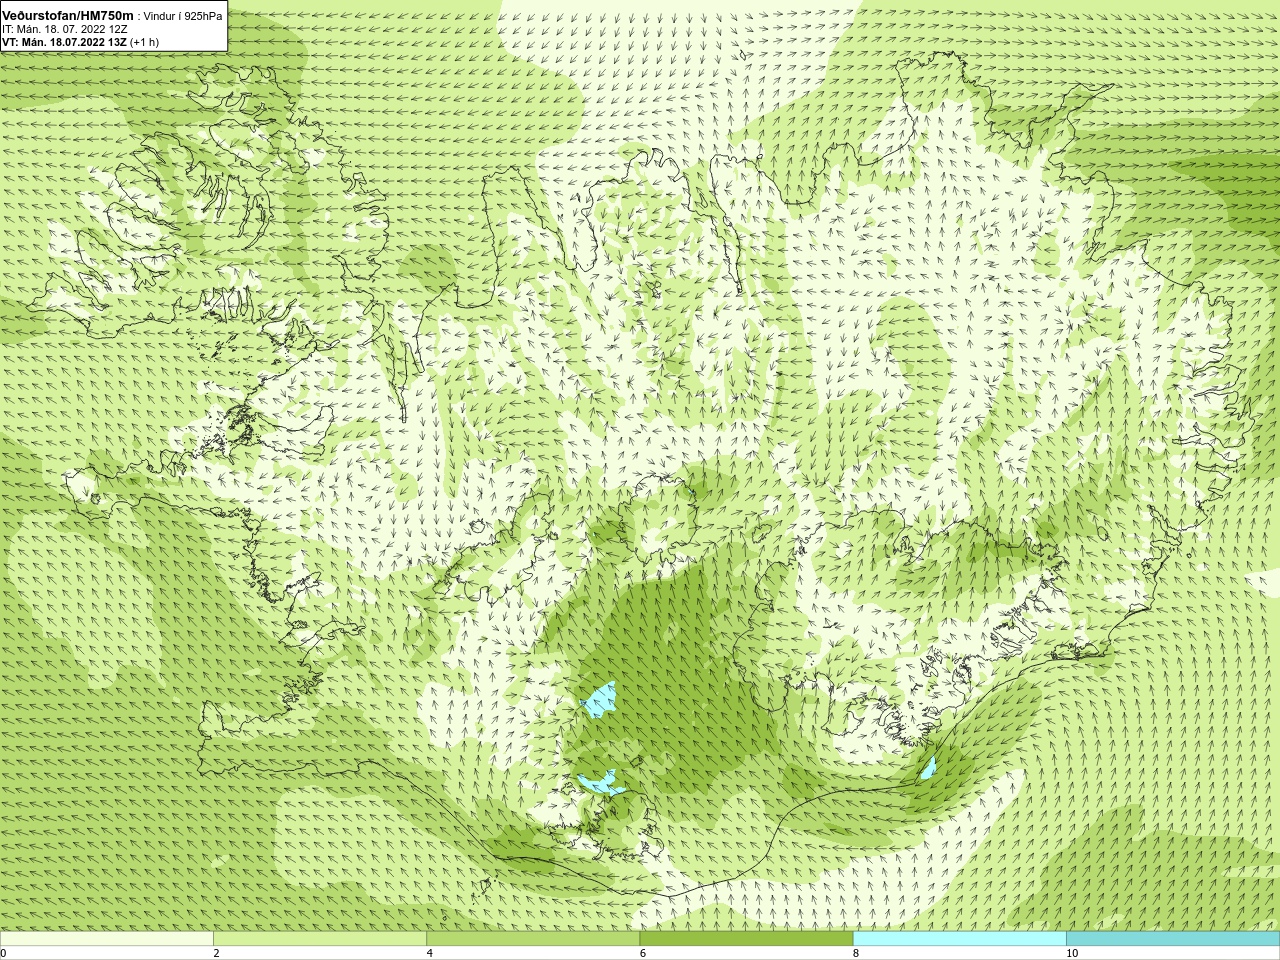
Task: Click the '(+1 h)' forecast offset text
Action: tap(144, 42)
